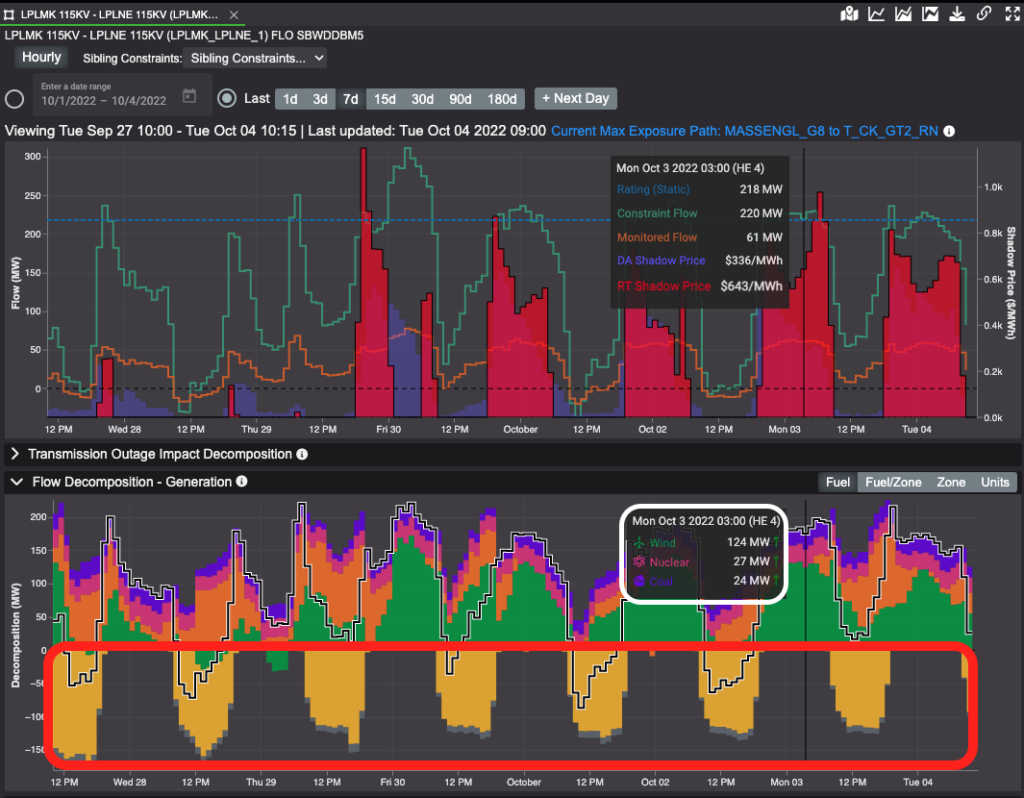This screenshot has height=798, width=1024.
Task: Select the custom date range radio button
Action: pos(15,98)
